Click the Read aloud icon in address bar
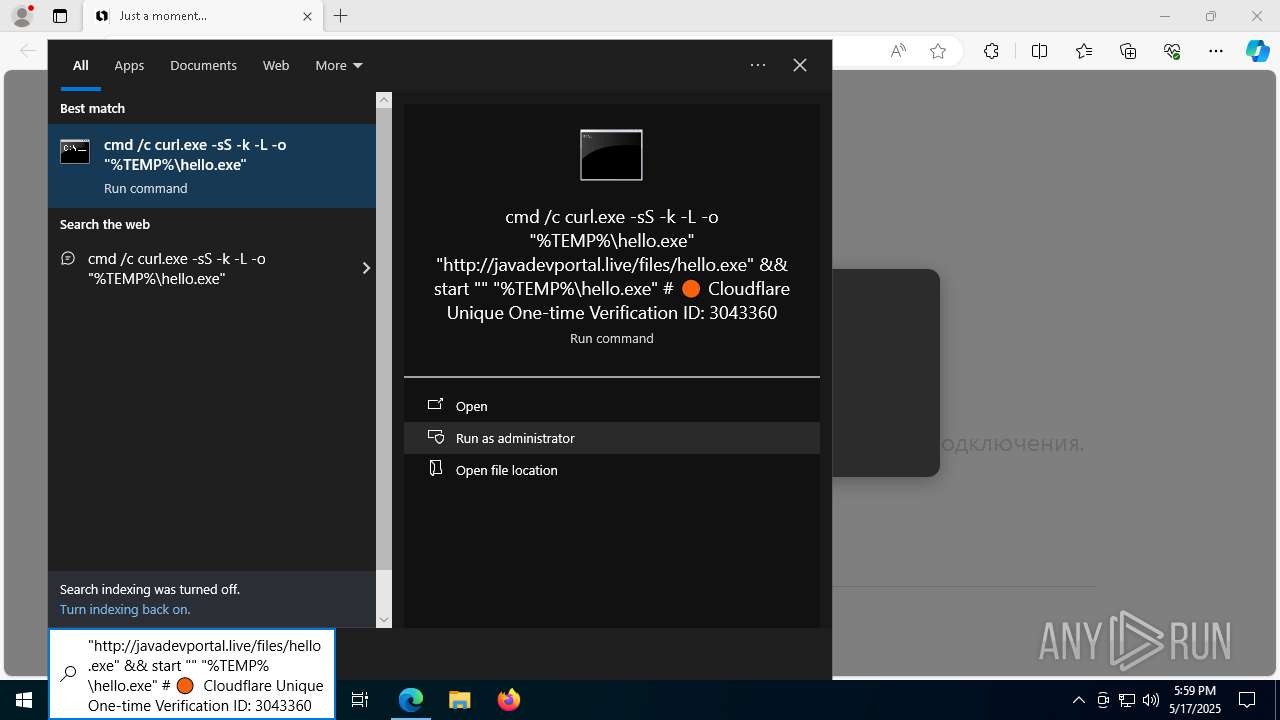1280x720 pixels. pos(898,51)
